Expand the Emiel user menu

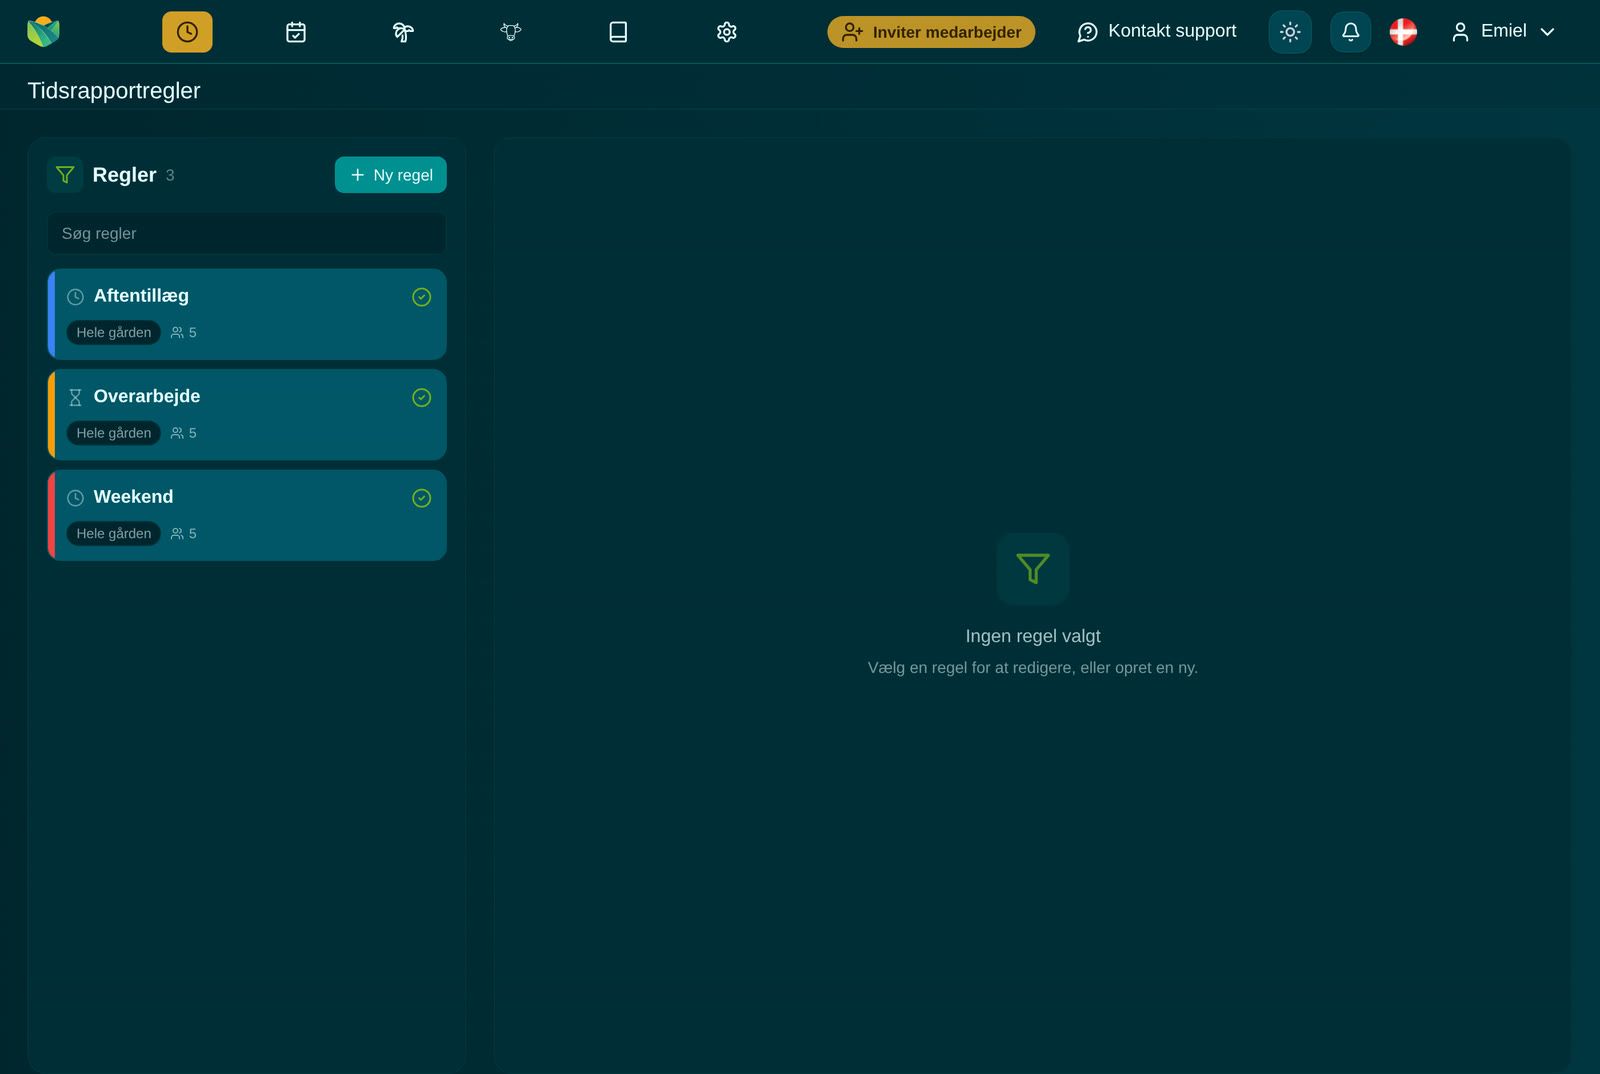click(x=1503, y=32)
